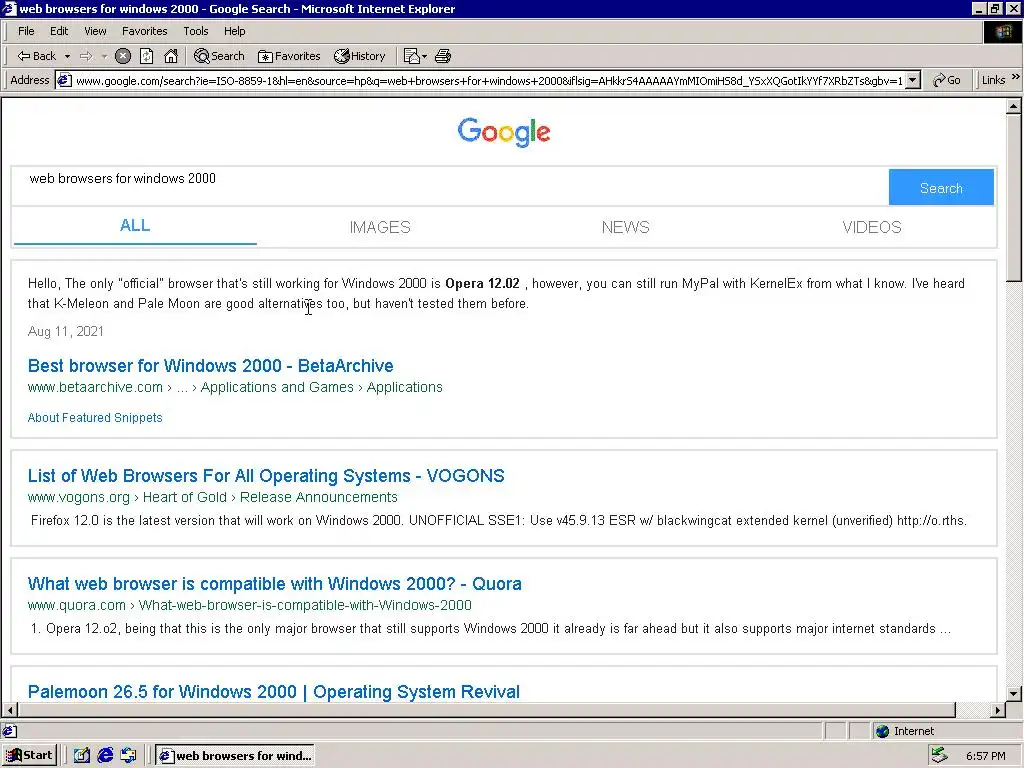The height and width of the screenshot is (768, 1024).
Task: Click the Mail toolbar icon
Action: tap(415, 56)
